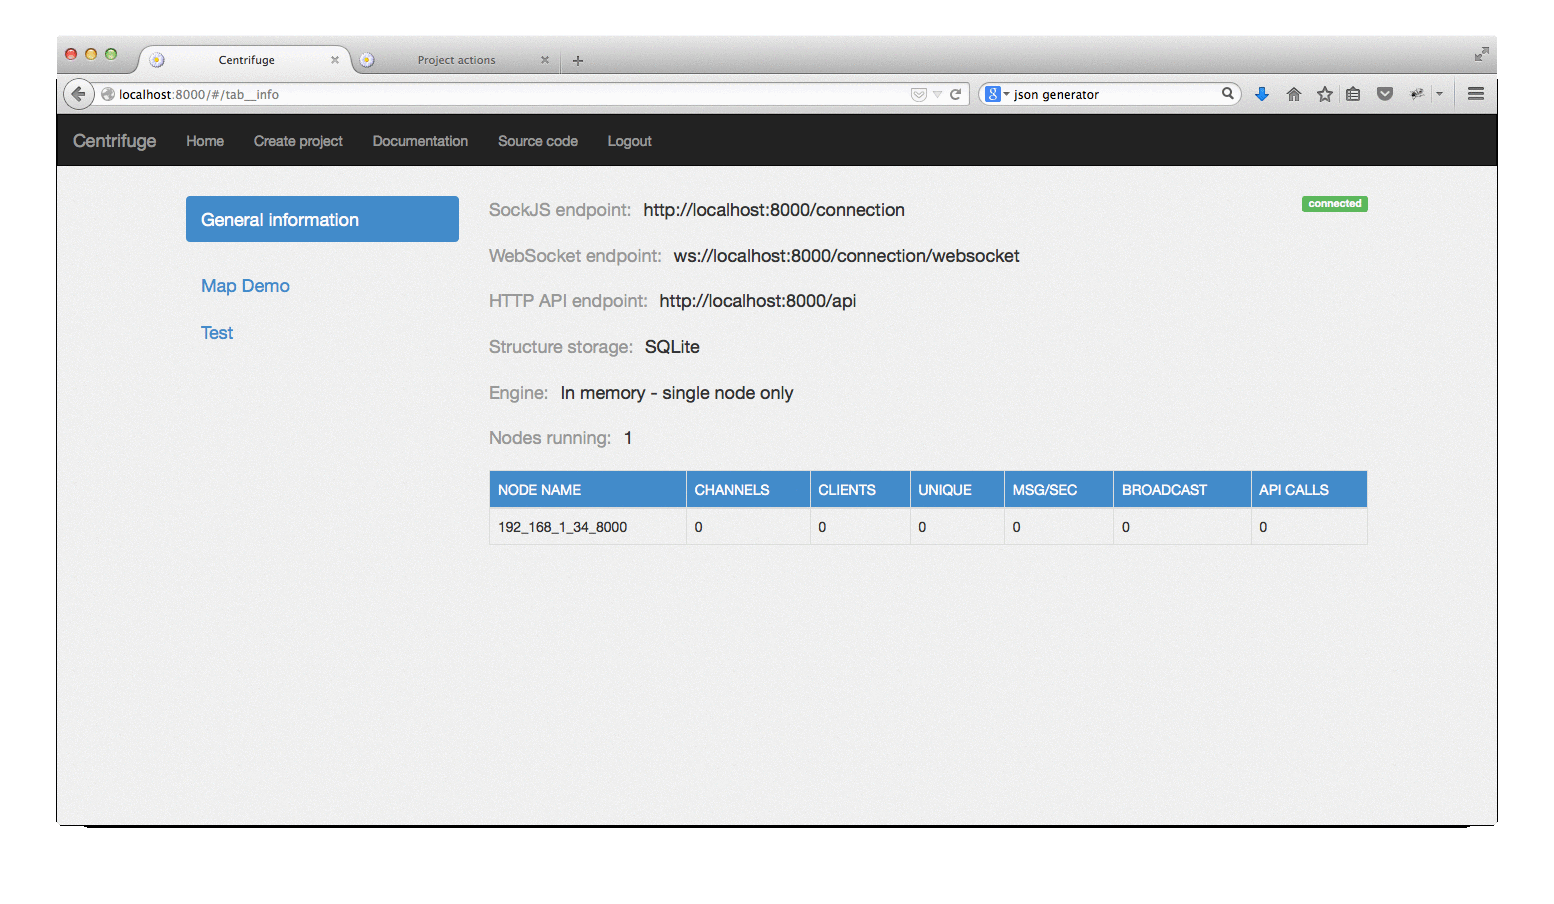
Task: Click the magnifier search icon
Action: 1227,94
